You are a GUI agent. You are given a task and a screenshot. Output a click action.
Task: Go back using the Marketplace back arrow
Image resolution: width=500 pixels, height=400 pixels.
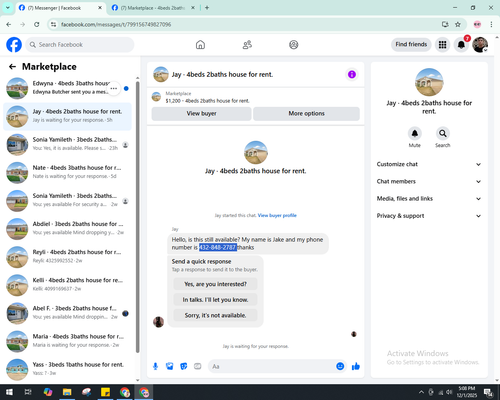(x=13, y=67)
